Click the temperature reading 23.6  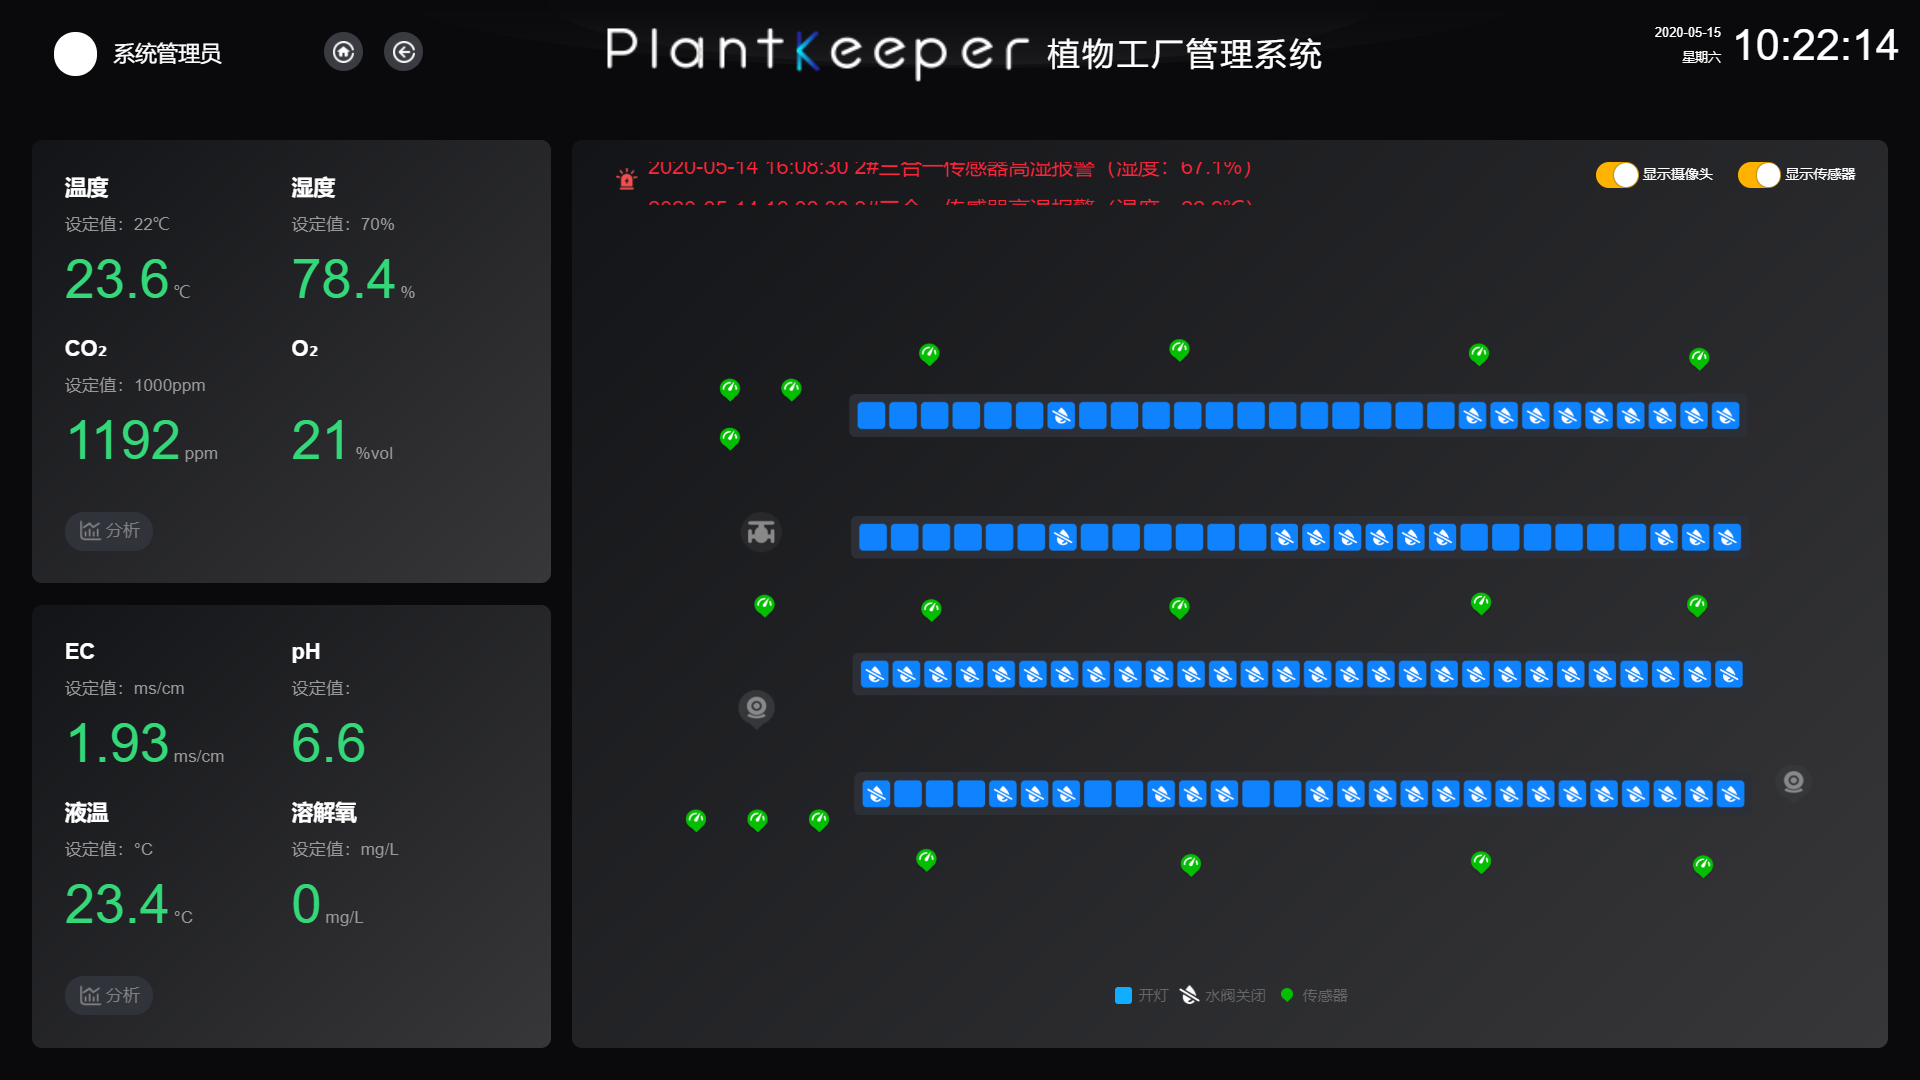coord(117,280)
